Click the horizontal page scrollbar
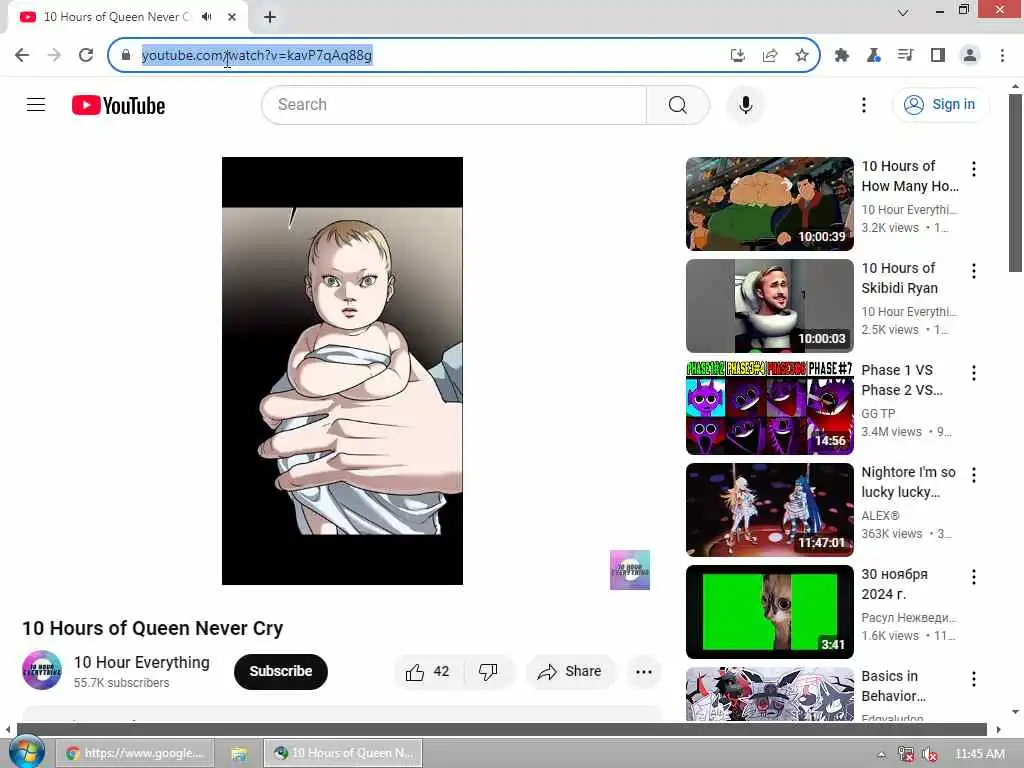This screenshot has height=768, width=1024. coord(502,729)
